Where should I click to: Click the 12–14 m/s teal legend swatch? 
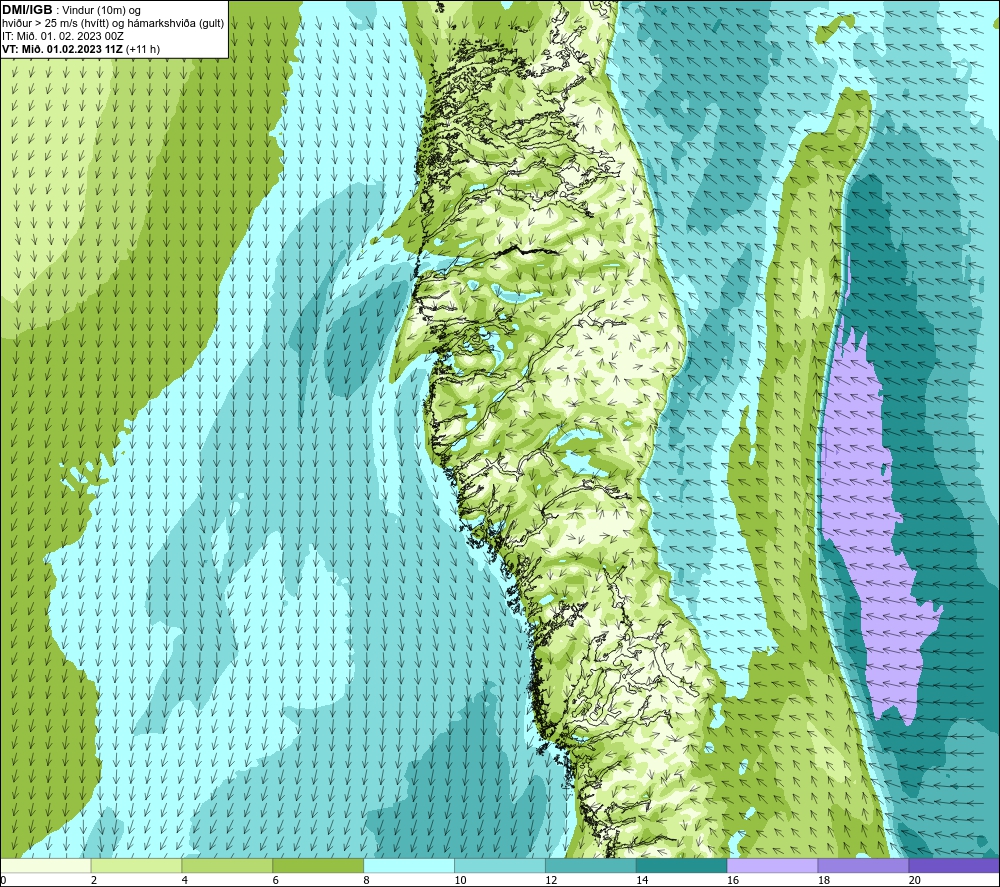591,865
